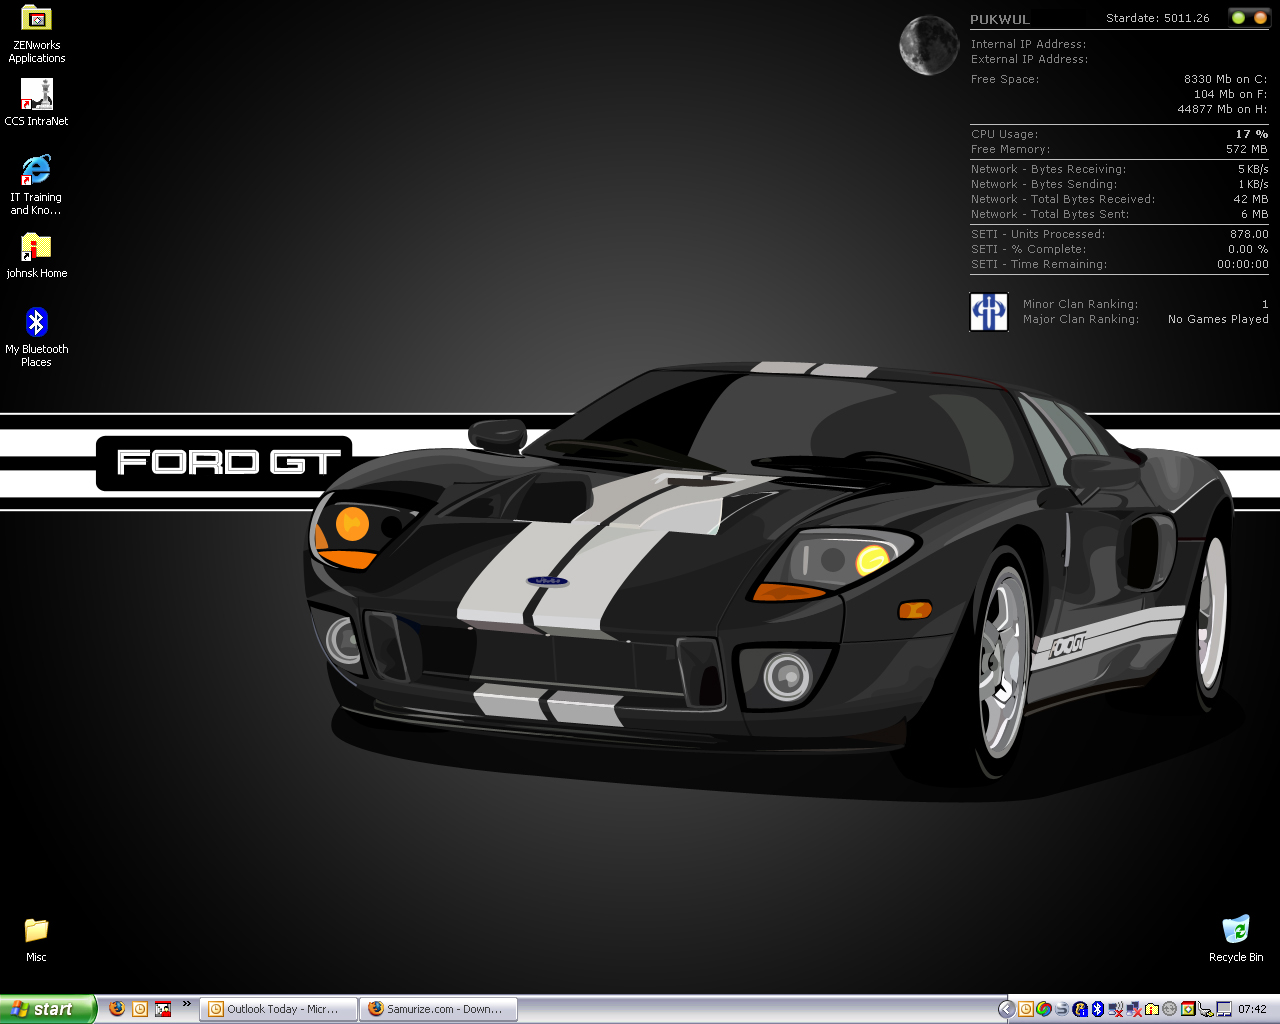Click the disconnected two-computers network tray icon

pos(1134,1009)
